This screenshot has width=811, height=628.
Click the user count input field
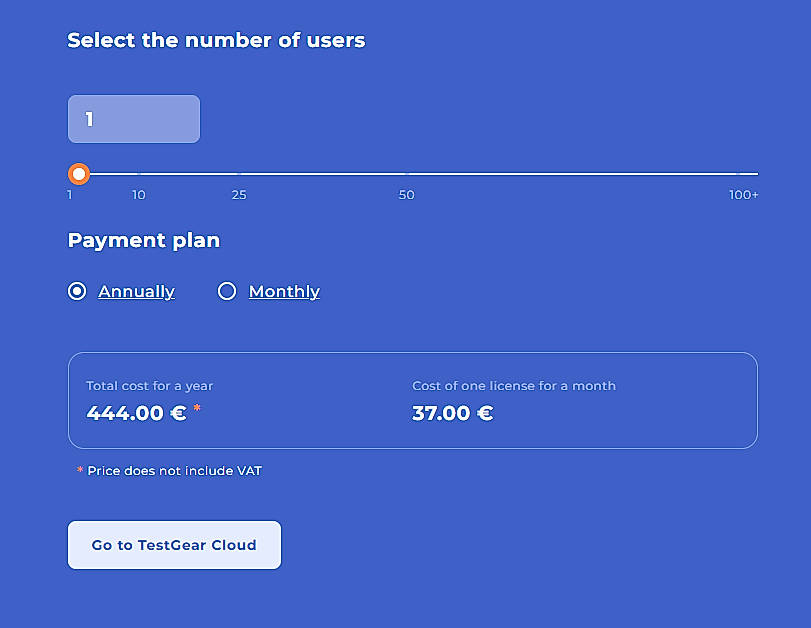(x=133, y=118)
